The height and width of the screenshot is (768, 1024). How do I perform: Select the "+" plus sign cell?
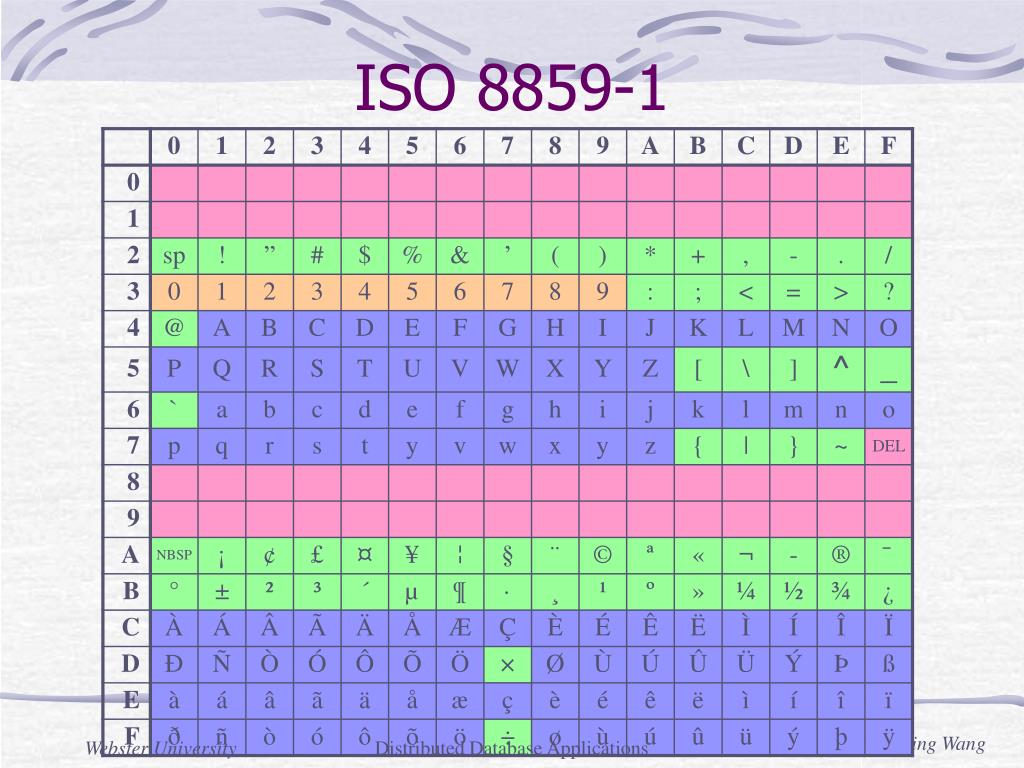698,256
